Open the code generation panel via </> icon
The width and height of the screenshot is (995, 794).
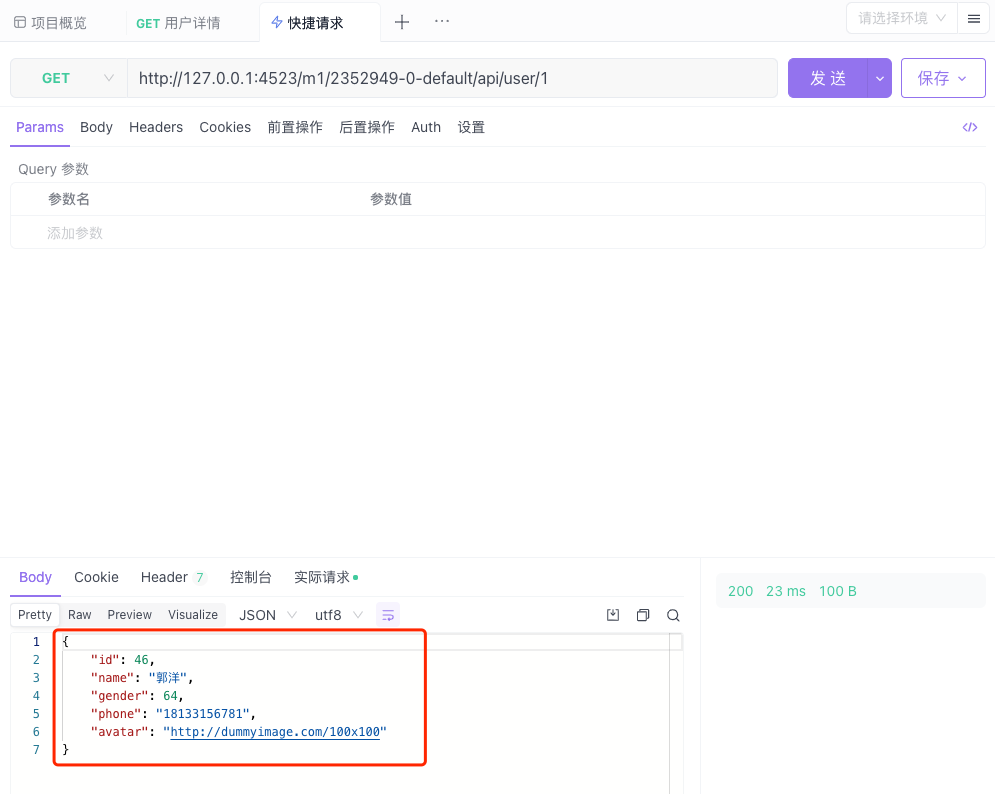point(969,127)
